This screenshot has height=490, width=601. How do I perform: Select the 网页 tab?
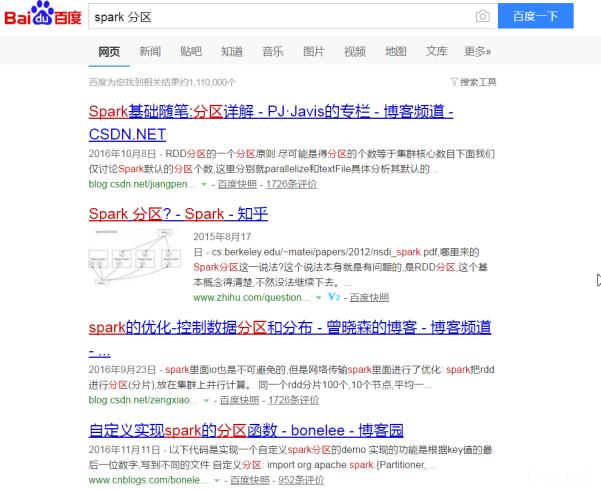point(109,51)
